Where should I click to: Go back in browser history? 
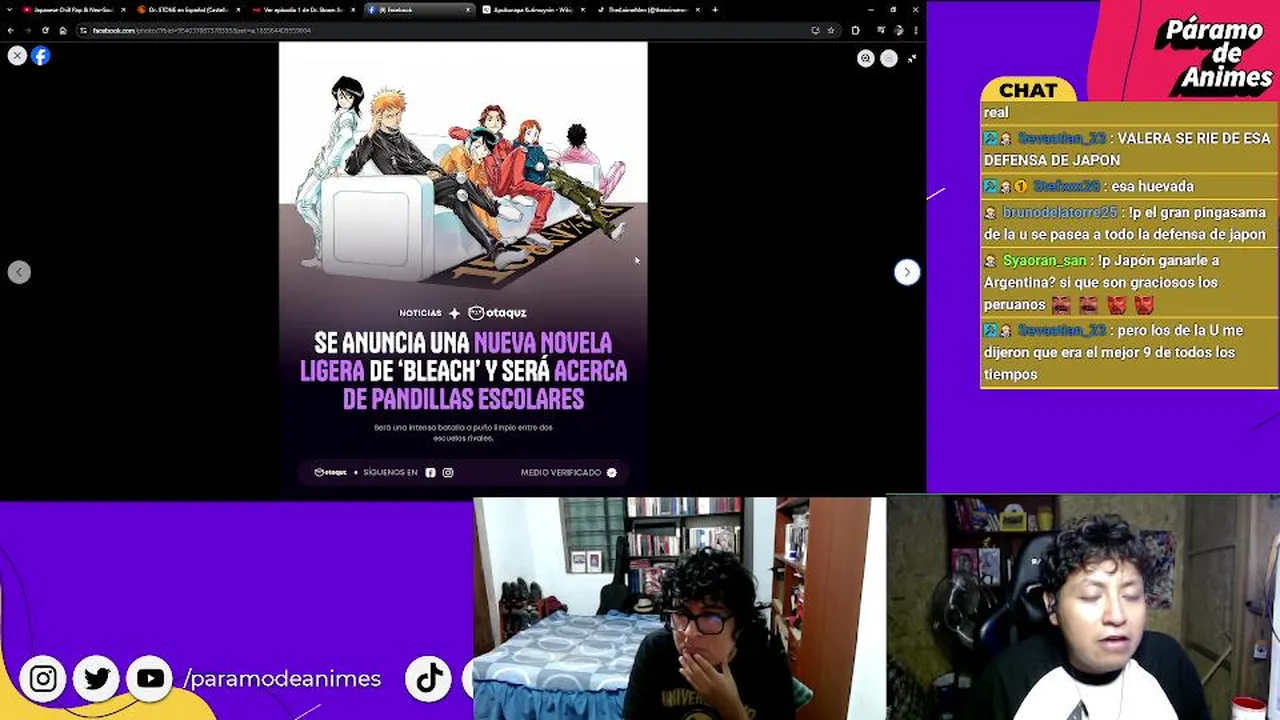click(11, 30)
